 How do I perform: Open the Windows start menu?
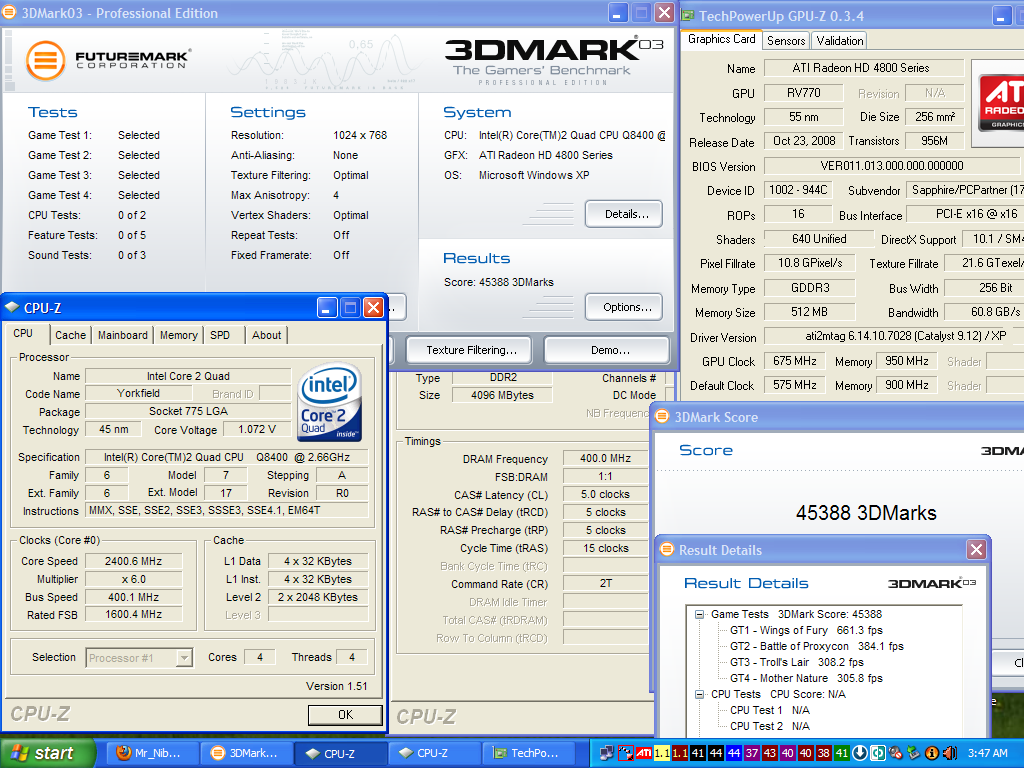tap(47, 753)
